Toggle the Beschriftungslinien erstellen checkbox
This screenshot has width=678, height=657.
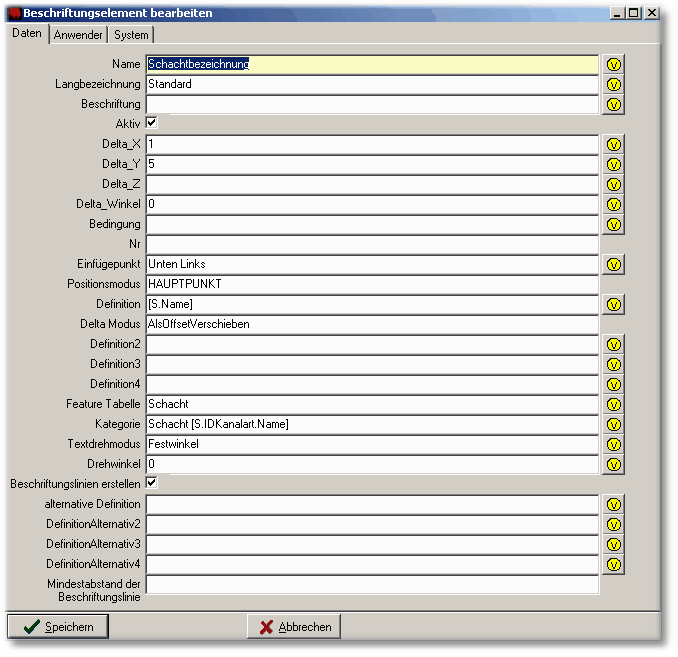coord(152,483)
